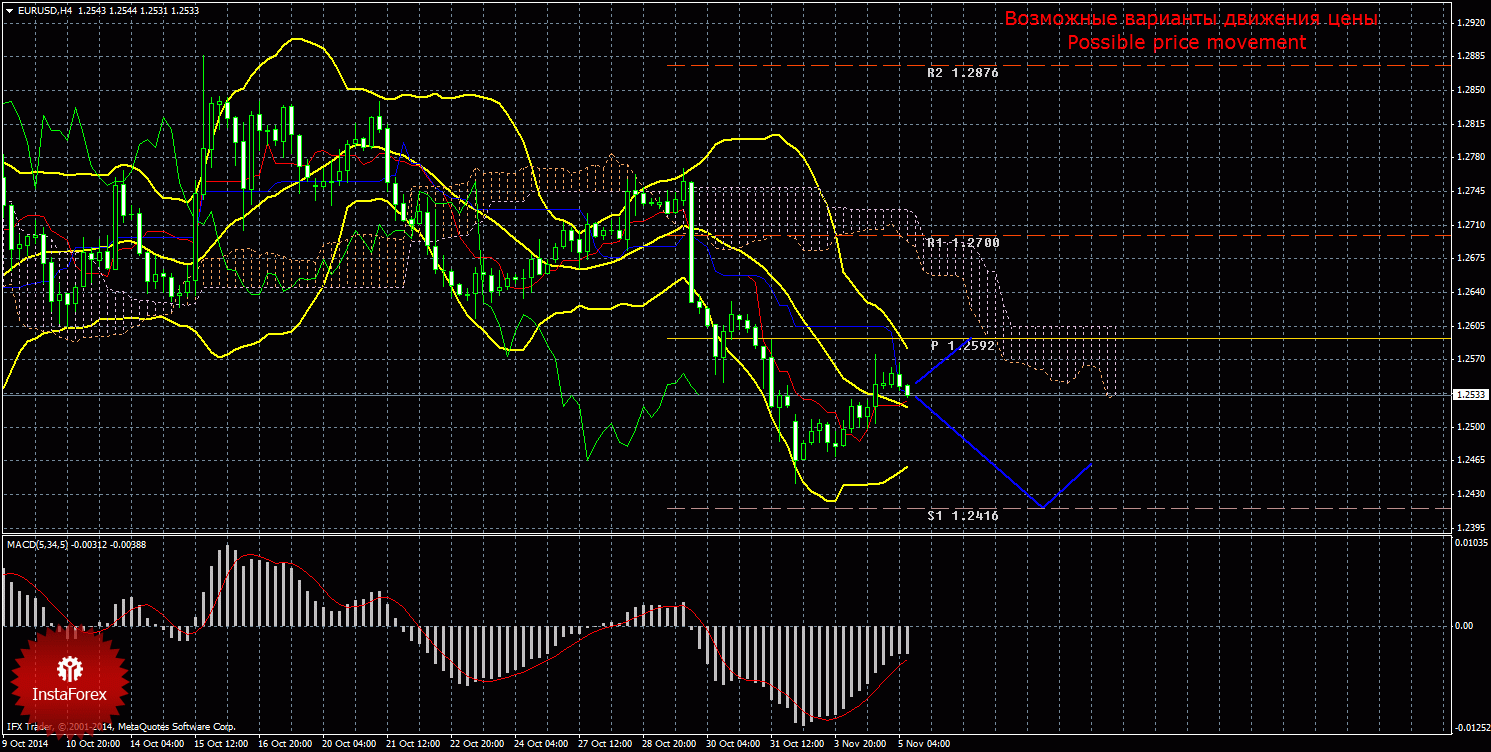This screenshot has height=752, width=1491.
Task: Open the dropdown arrow beside EURUSD,H4
Action: pos(9,10)
